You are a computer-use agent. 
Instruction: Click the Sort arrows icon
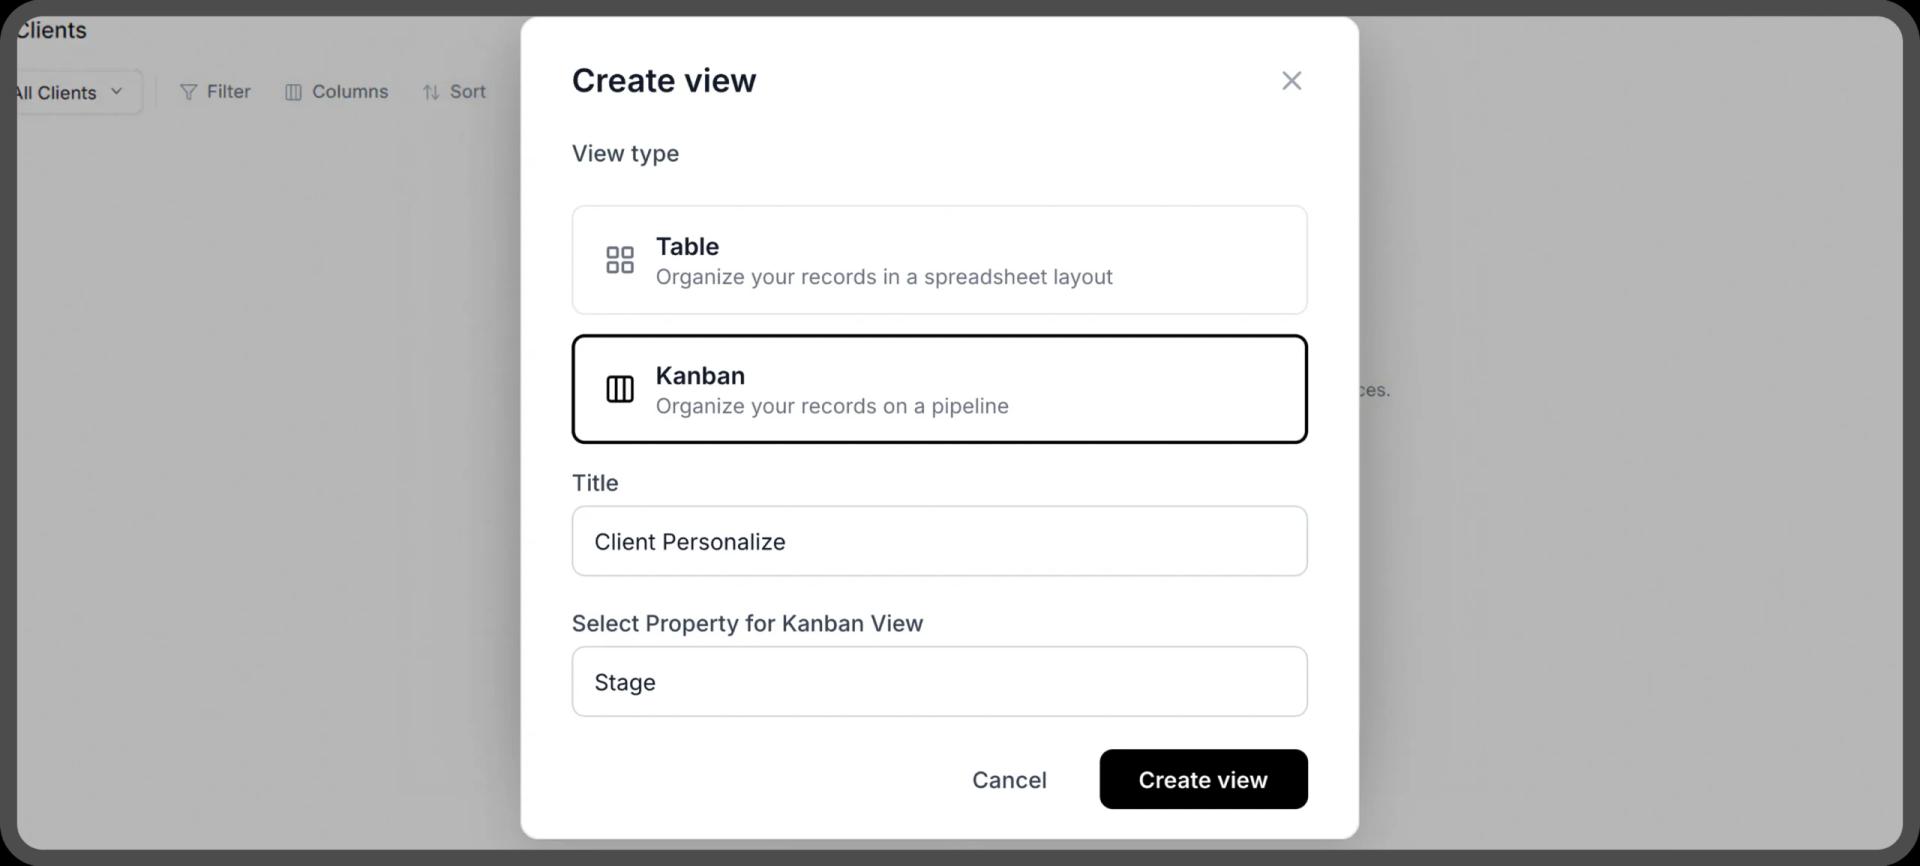[431, 92]
